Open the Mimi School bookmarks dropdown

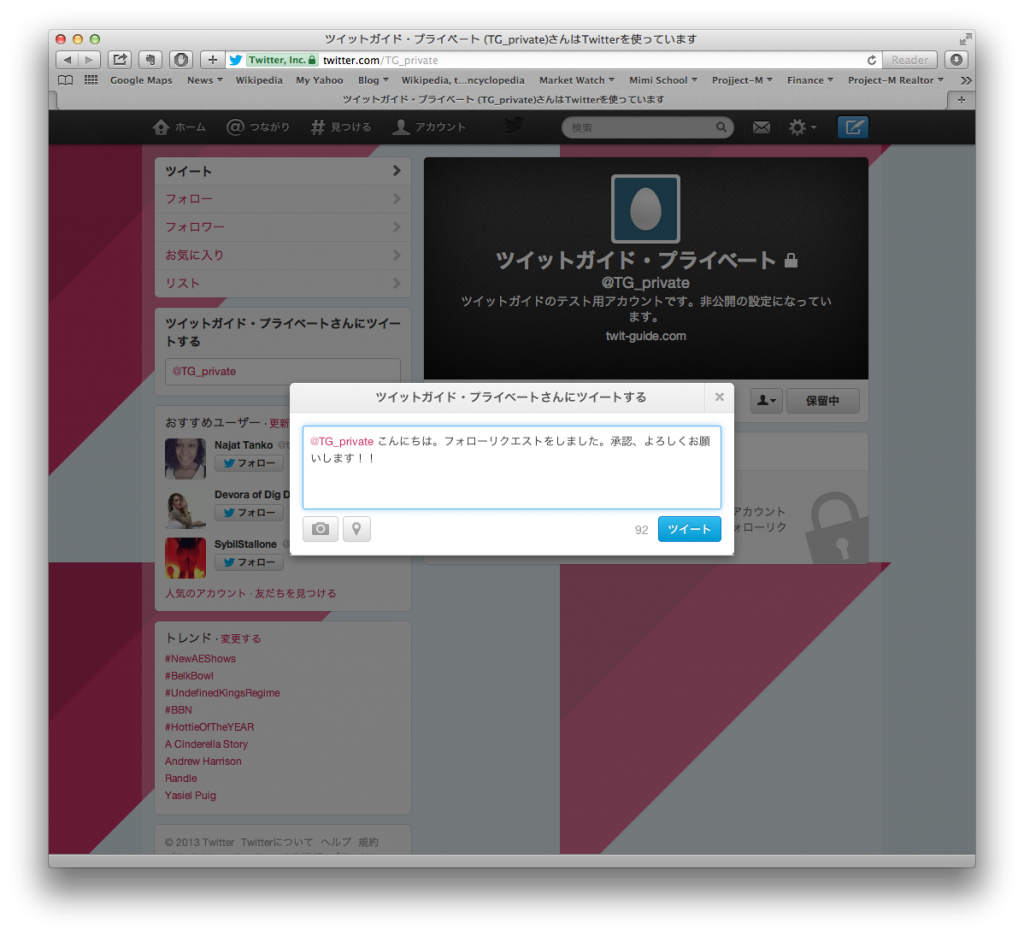(x=663, y=80)
